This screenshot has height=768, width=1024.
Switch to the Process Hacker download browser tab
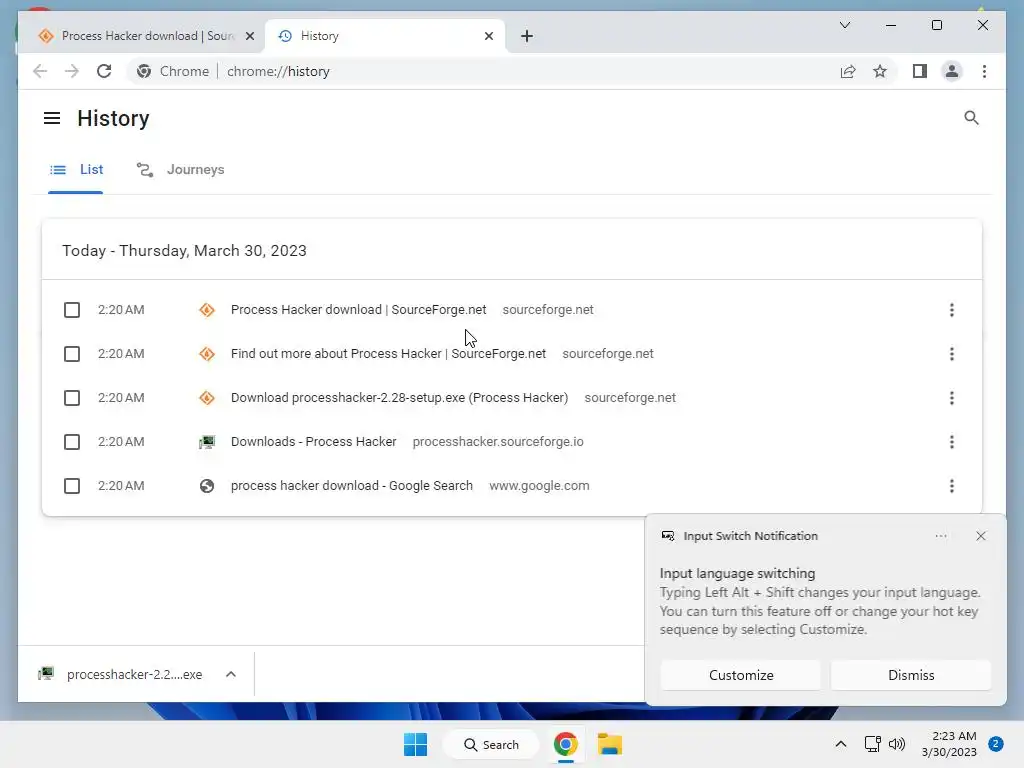(x=140, y=36)
